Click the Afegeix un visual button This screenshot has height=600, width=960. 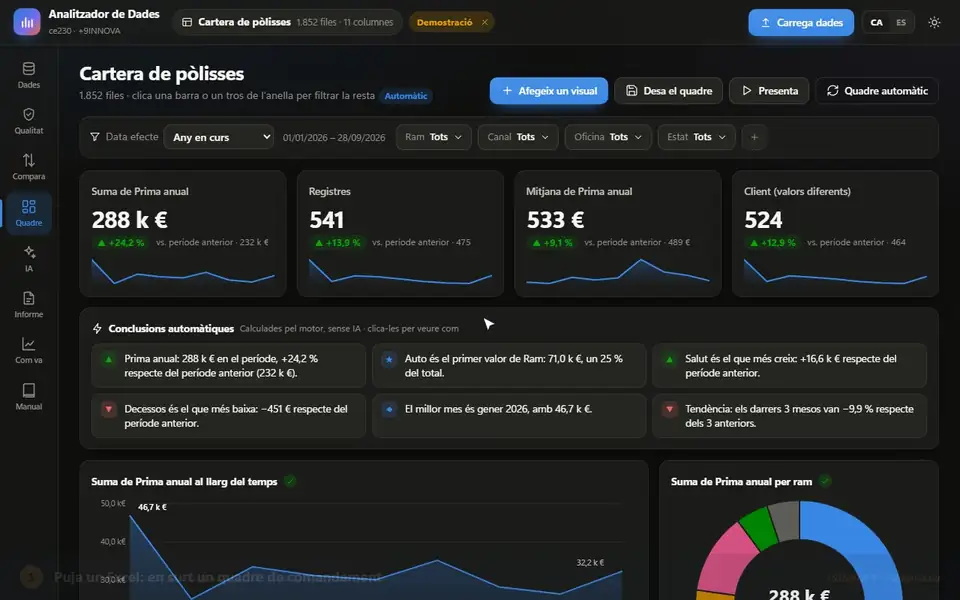(549, 91)
